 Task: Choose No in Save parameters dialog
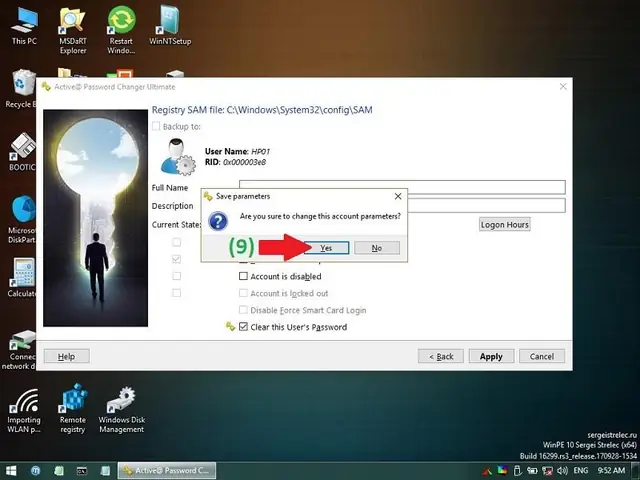[377, 248]
